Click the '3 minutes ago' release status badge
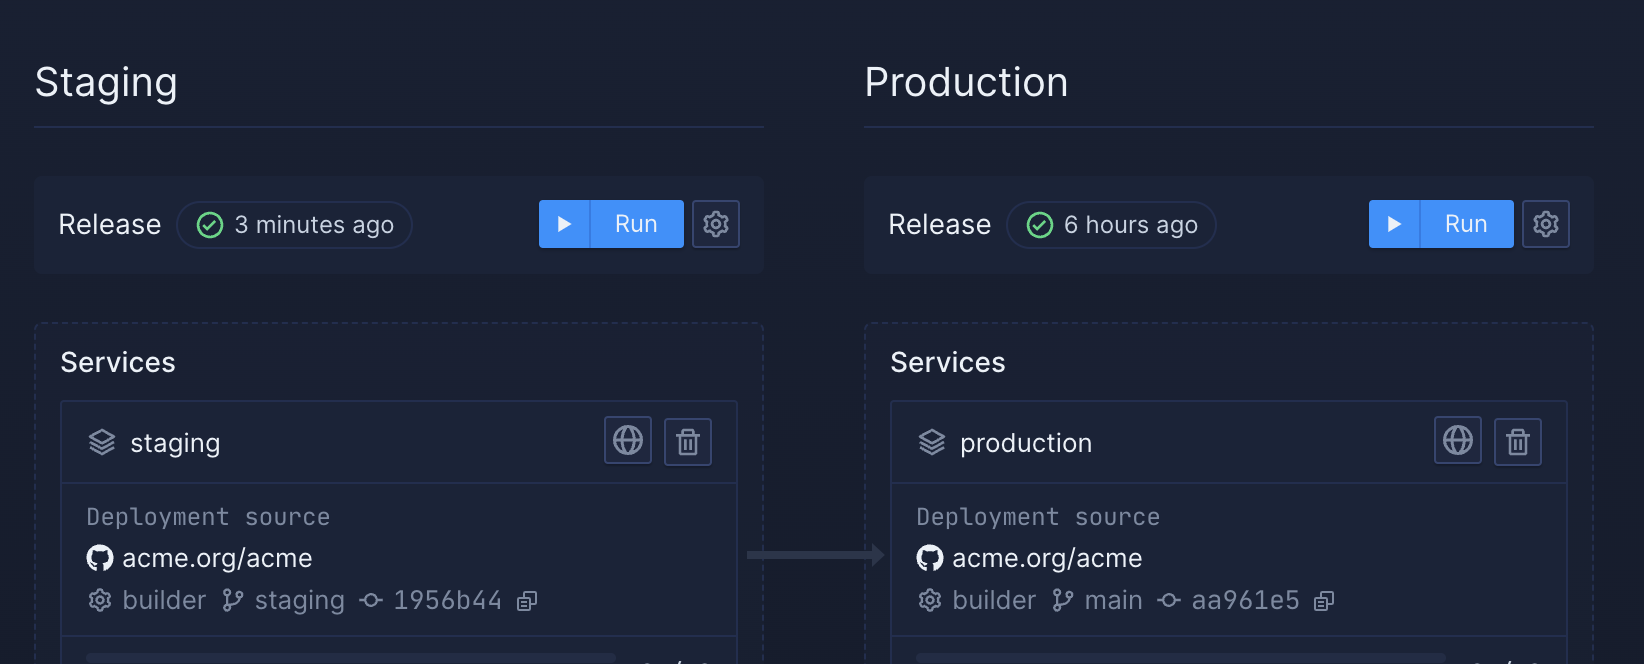Viewport: 1644px width, 664px height. tap(295, 225)
